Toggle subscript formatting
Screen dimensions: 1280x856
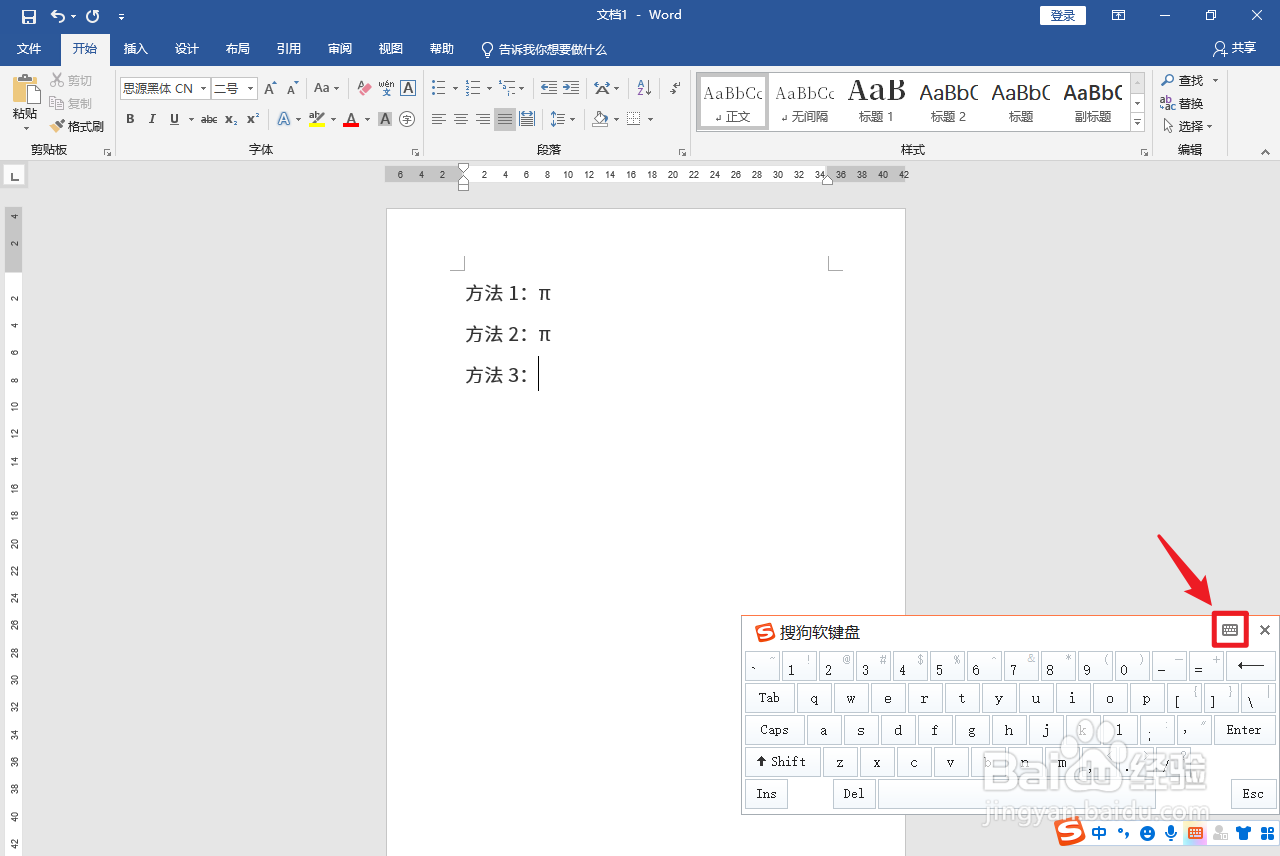pos(231,119)
